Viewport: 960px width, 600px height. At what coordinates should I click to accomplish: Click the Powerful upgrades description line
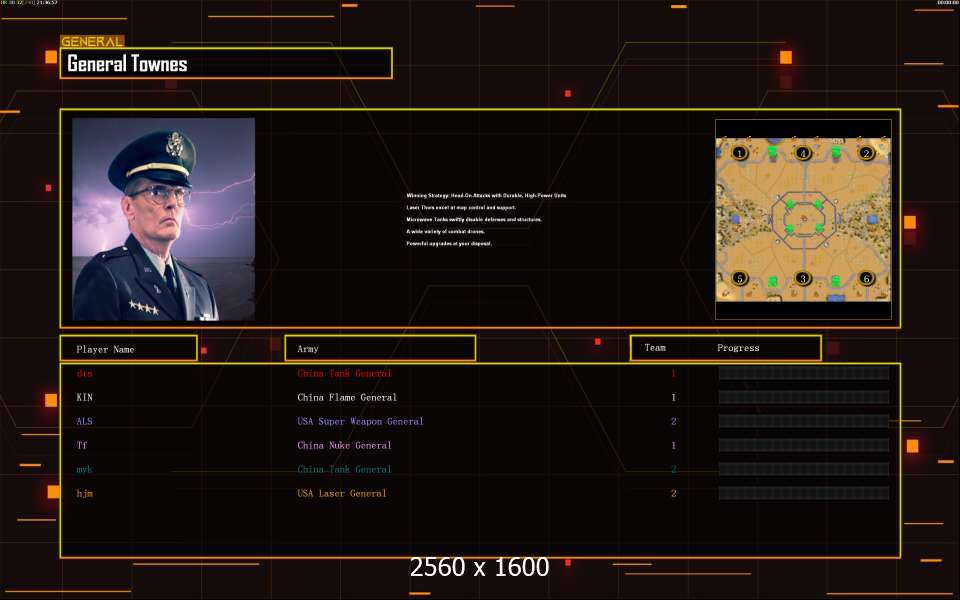pyautogui.click(x=449, y=244)
